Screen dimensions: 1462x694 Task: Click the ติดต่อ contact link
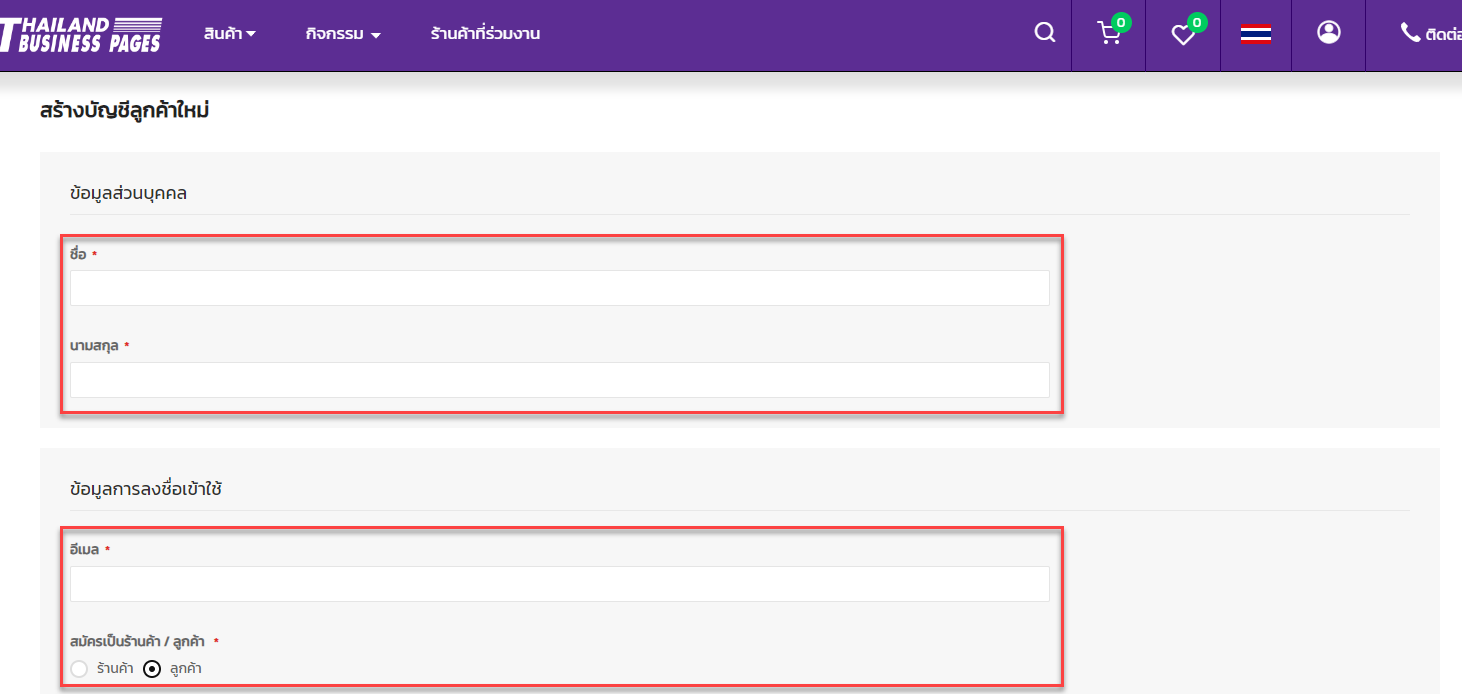1444,34
